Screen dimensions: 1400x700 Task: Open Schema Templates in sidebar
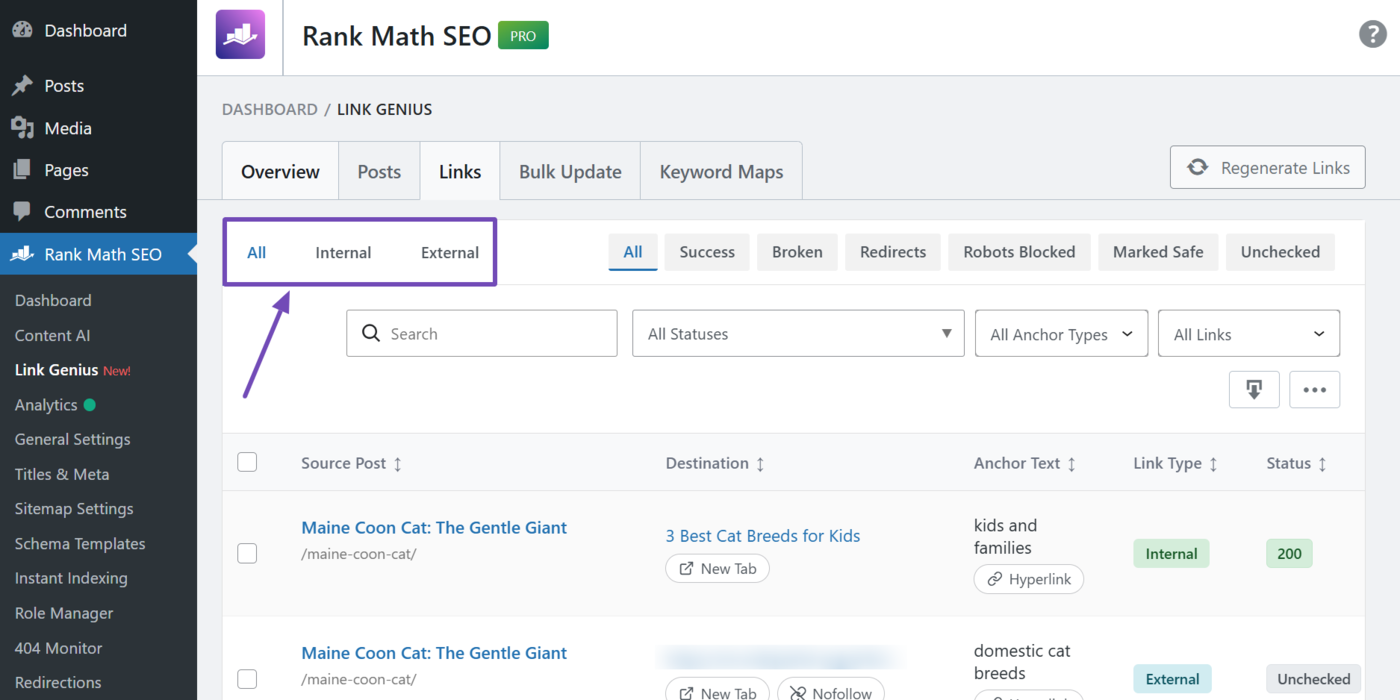(x=80, y=544)
